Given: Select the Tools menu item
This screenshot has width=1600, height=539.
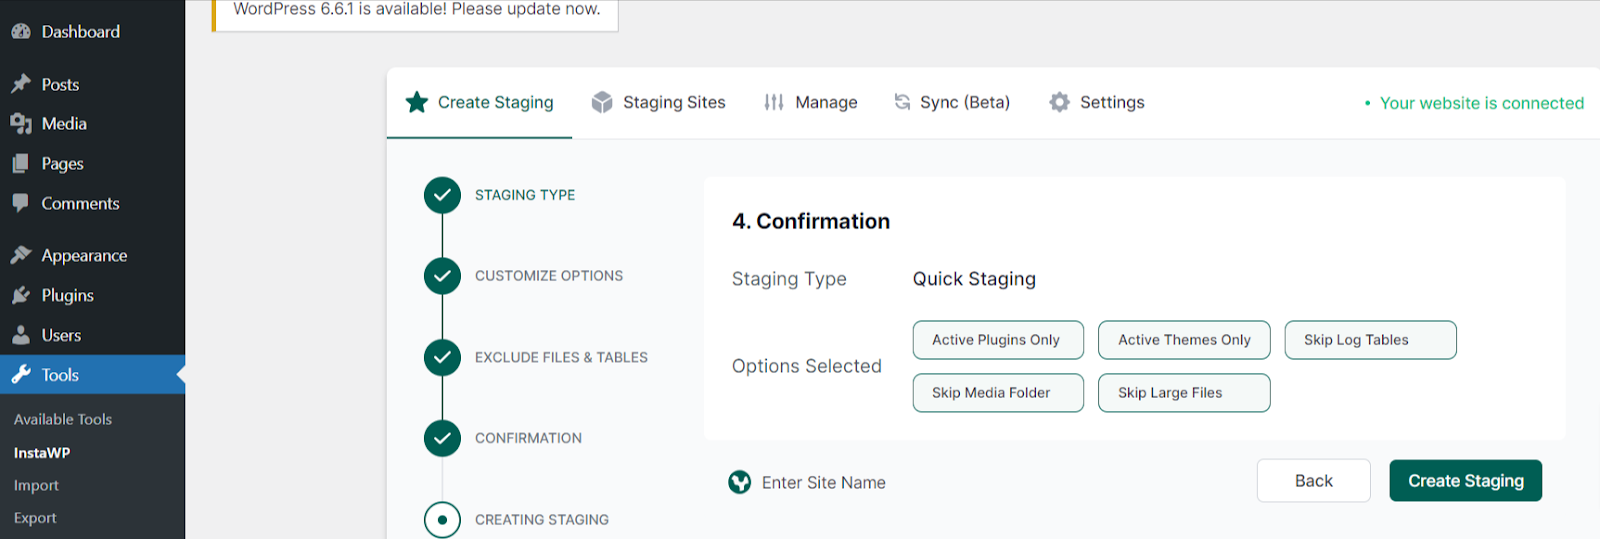Looking at the screenshot, I should (92, 375).
